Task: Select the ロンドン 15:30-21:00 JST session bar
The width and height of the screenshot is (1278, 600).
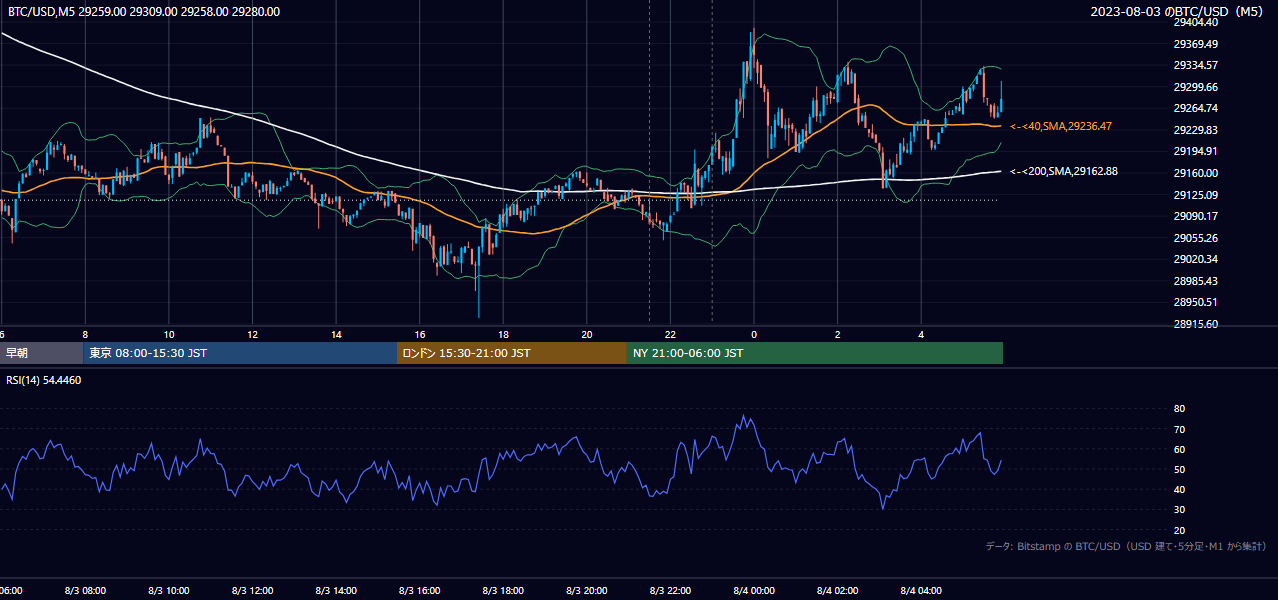Action: (x=512, y=353)
